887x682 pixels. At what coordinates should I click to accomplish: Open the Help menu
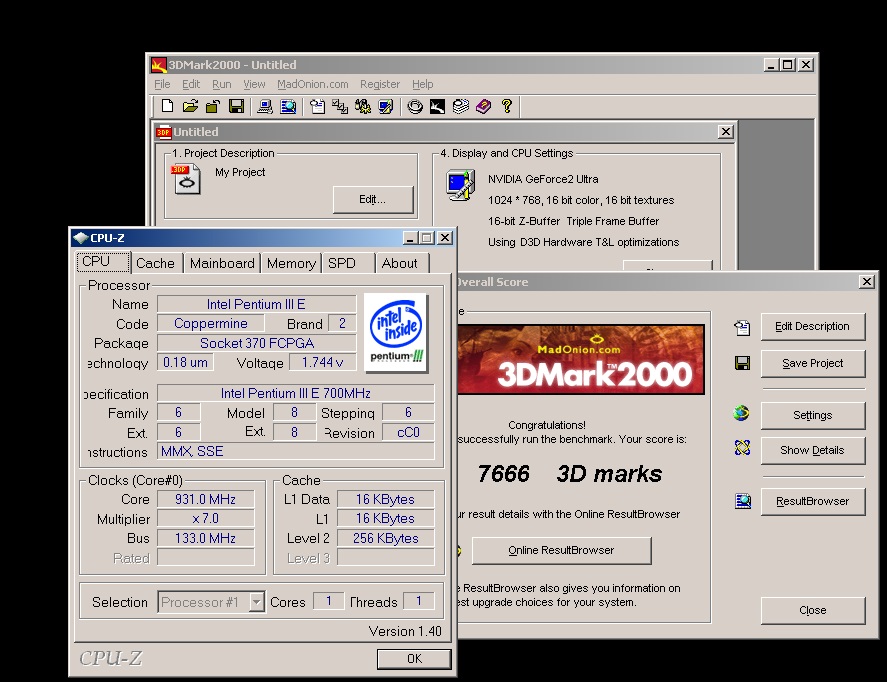tap(423, 84)
